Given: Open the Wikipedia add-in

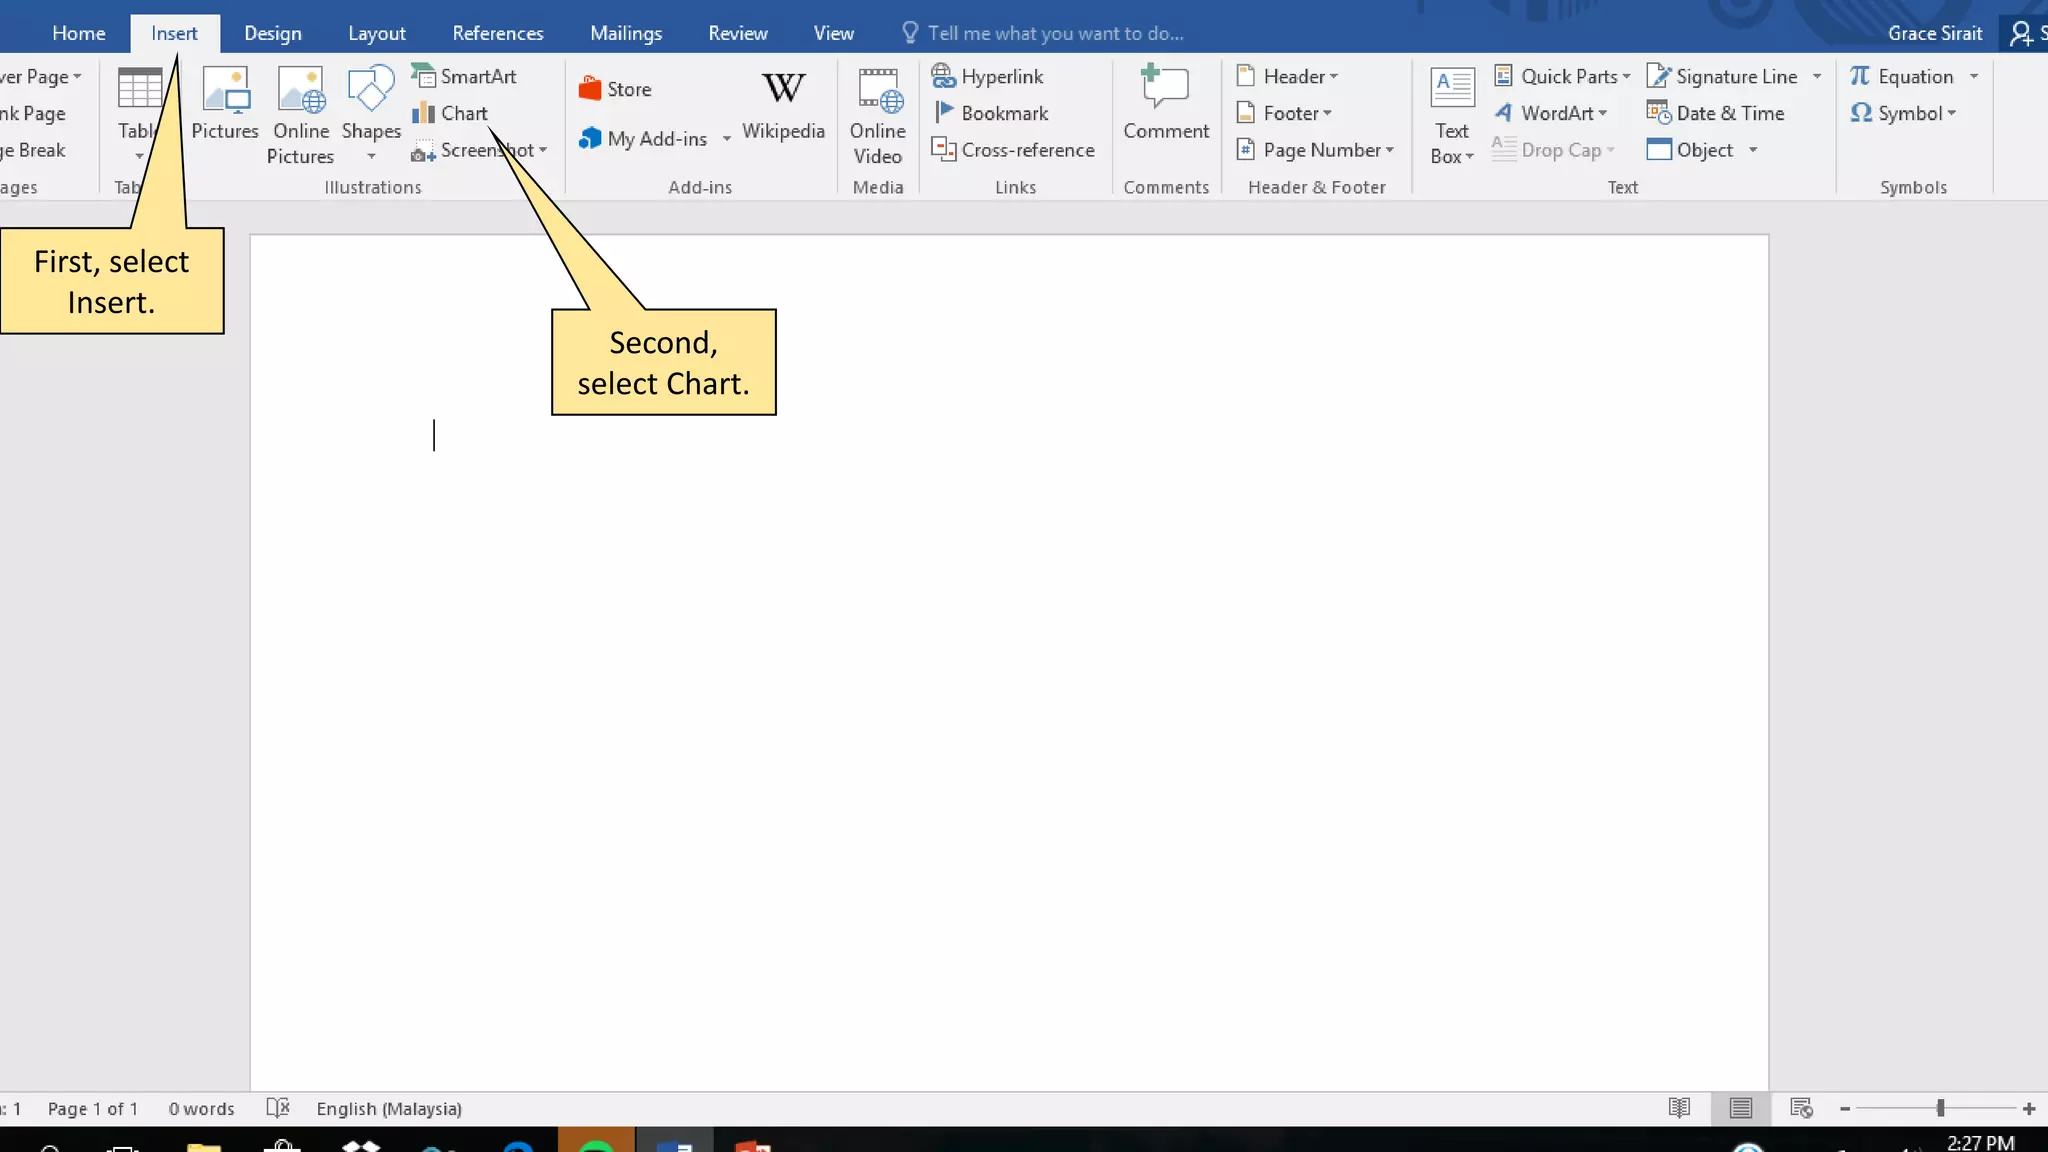Looking at the screenshot, I should 783,105.
